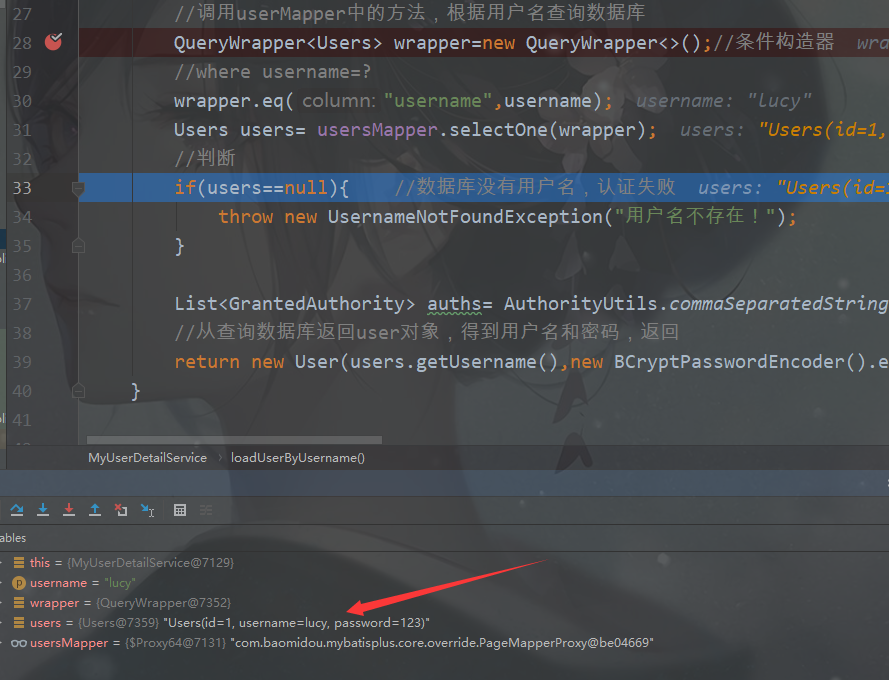This screenshot has height=680, width=889.
Task: Click the red Force Step Into icon
Action: 69,510
